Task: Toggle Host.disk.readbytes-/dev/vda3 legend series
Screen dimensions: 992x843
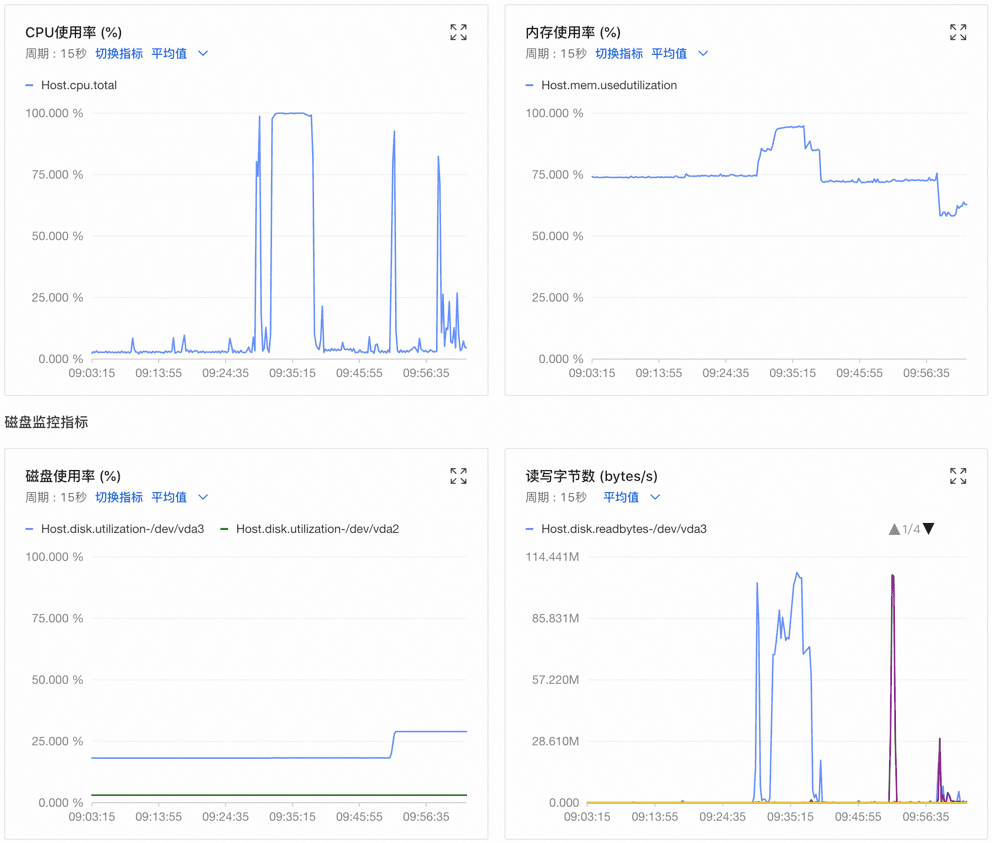Action: 616,529
